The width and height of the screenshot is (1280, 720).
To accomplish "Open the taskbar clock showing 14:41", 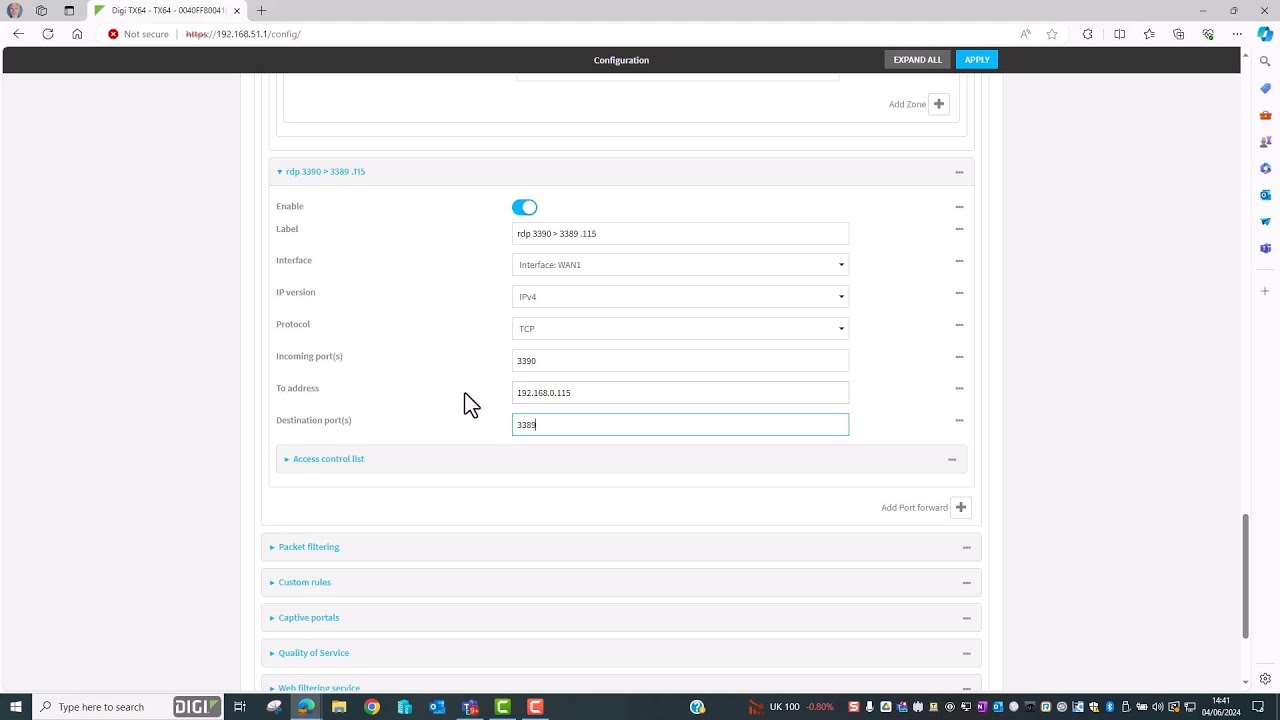I will point(1221,707).
